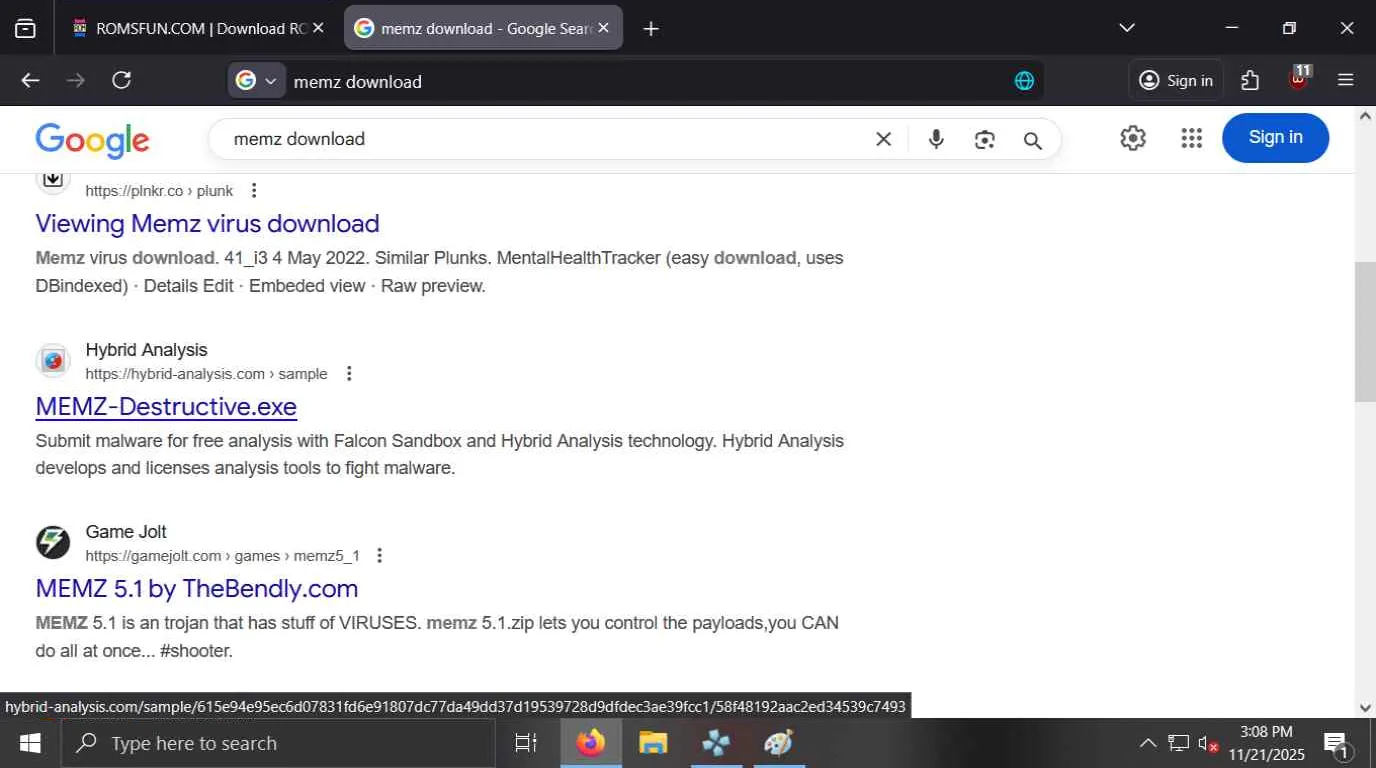The width and height of the screenshot is (1376, 768).
Task: Click the translate page icon in address bar
Action: click(1024, 81)
